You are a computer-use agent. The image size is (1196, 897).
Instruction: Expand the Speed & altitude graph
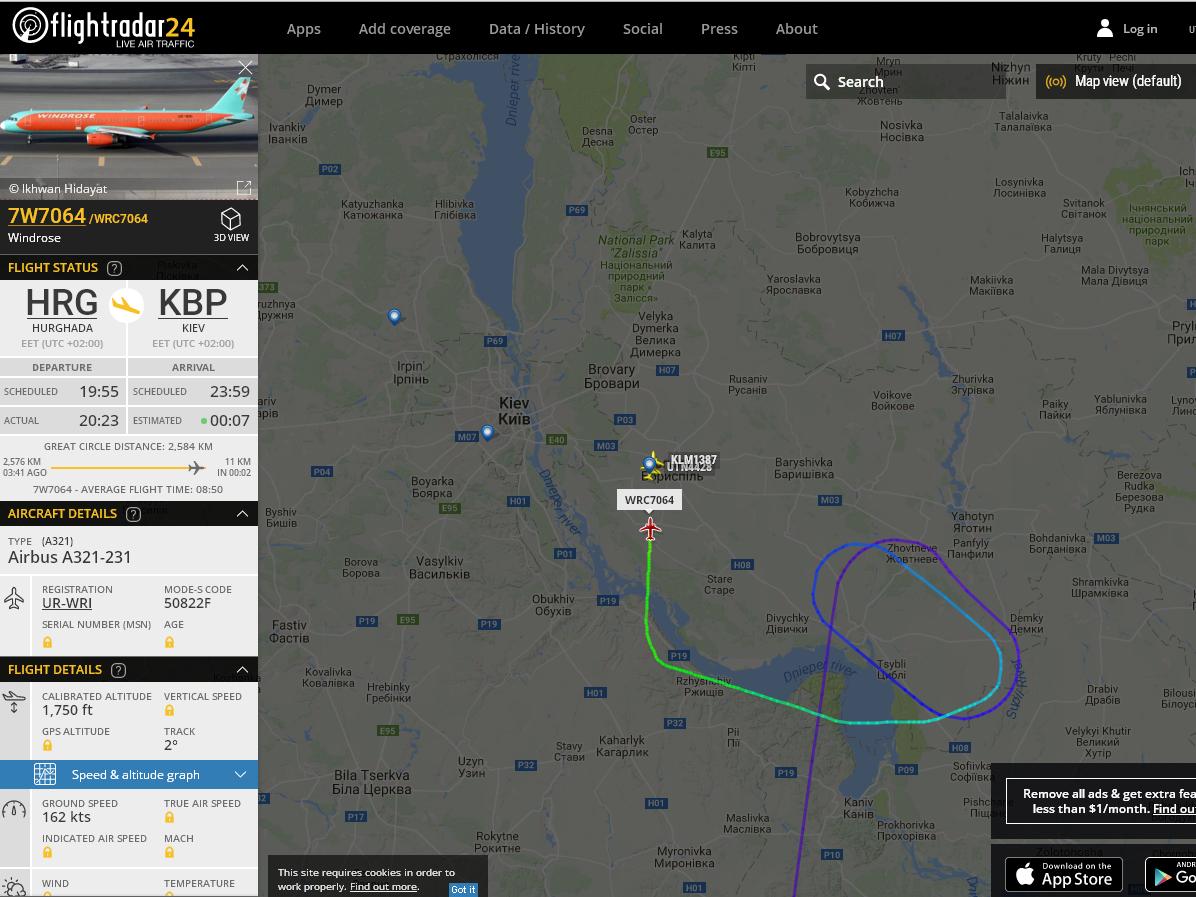click(x=129, y=774)
